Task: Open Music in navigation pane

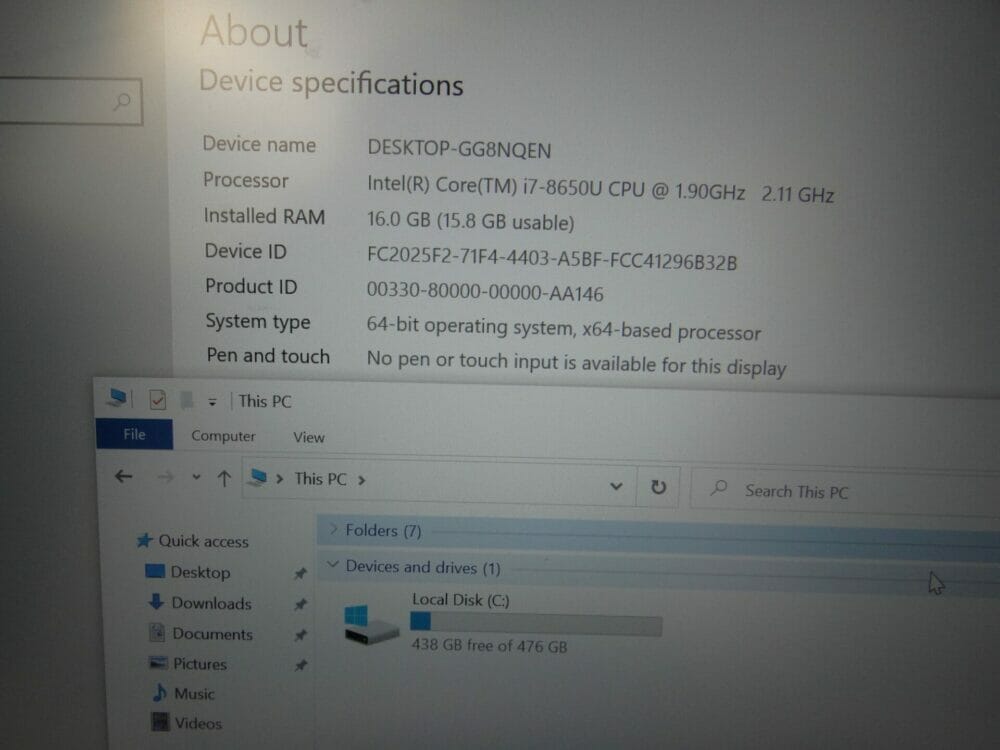Action: (194, 694)
